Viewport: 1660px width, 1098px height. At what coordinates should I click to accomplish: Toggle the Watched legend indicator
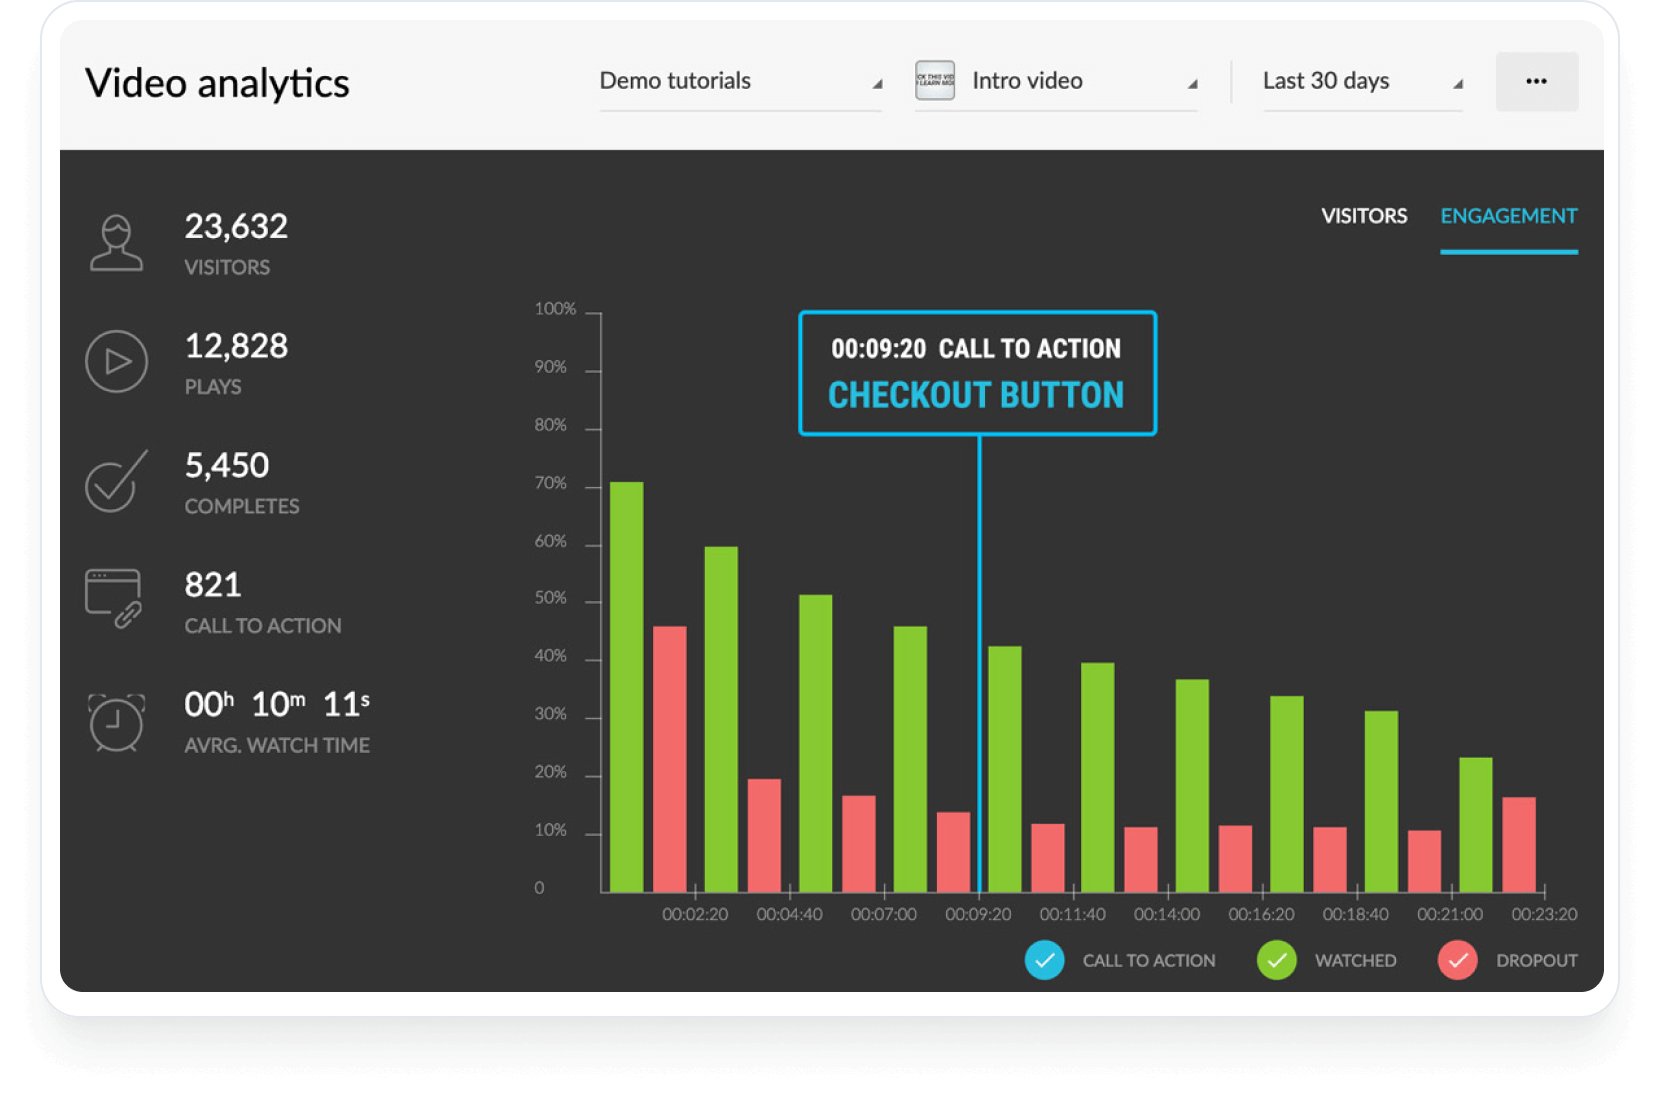tap(1277, 960)
